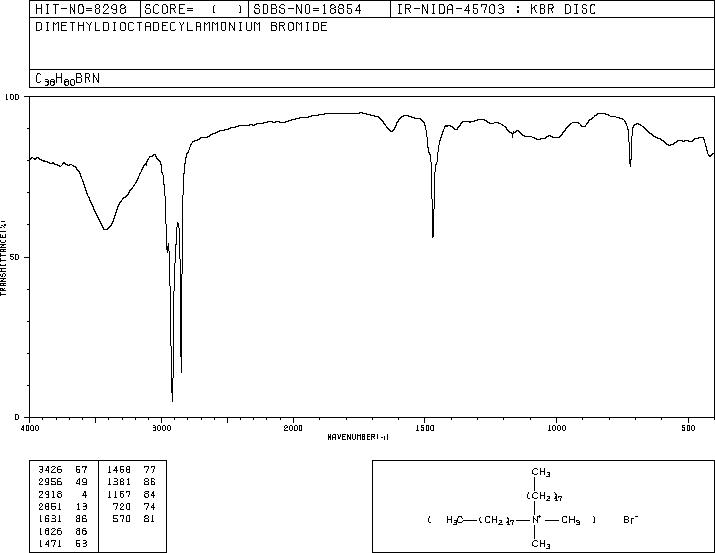Image resolution: width=715 pixels, height=553 pixels.
Task: Click transmittance value 74 beside 720
Action: 150,506
